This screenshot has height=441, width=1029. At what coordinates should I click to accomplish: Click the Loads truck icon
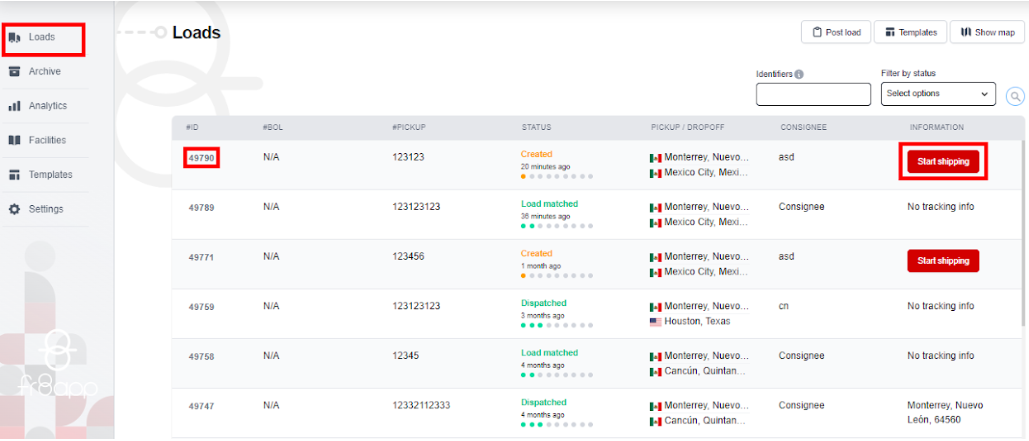tap(14, 38)
